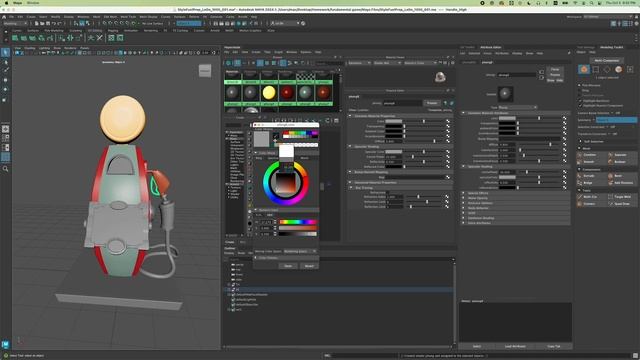Open the Graph menu in Hypershade
The height and width of the screenshot is (360, 640).
point(278,52)
